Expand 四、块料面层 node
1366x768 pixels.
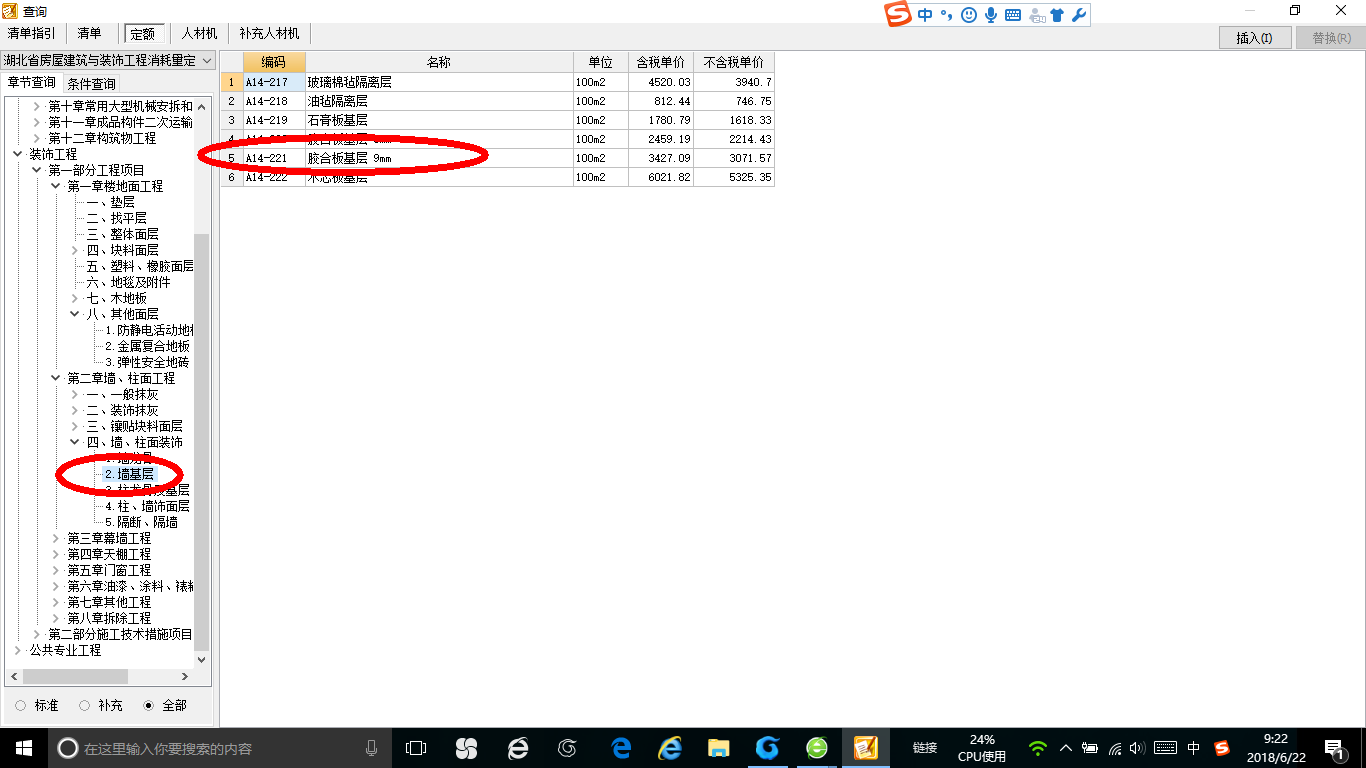(75, 250)
